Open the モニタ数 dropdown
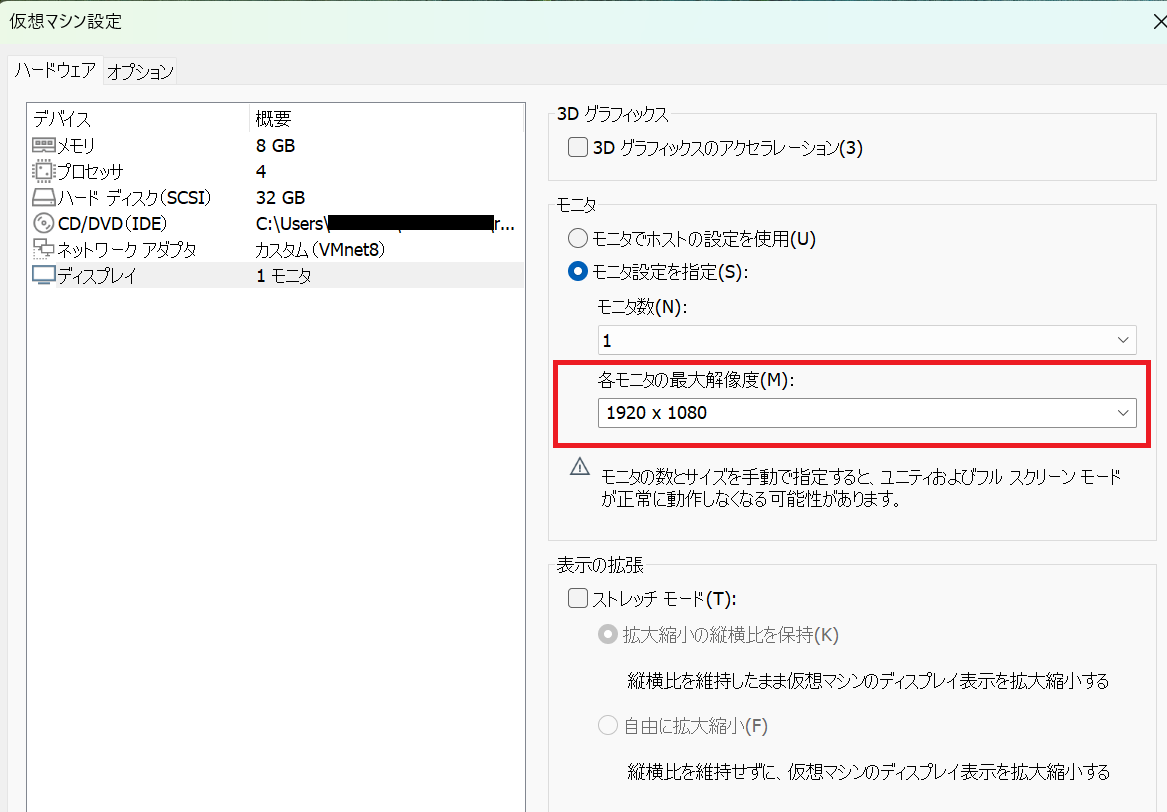The height and width of the screenshot is (812, 1167). point(1123,340)
